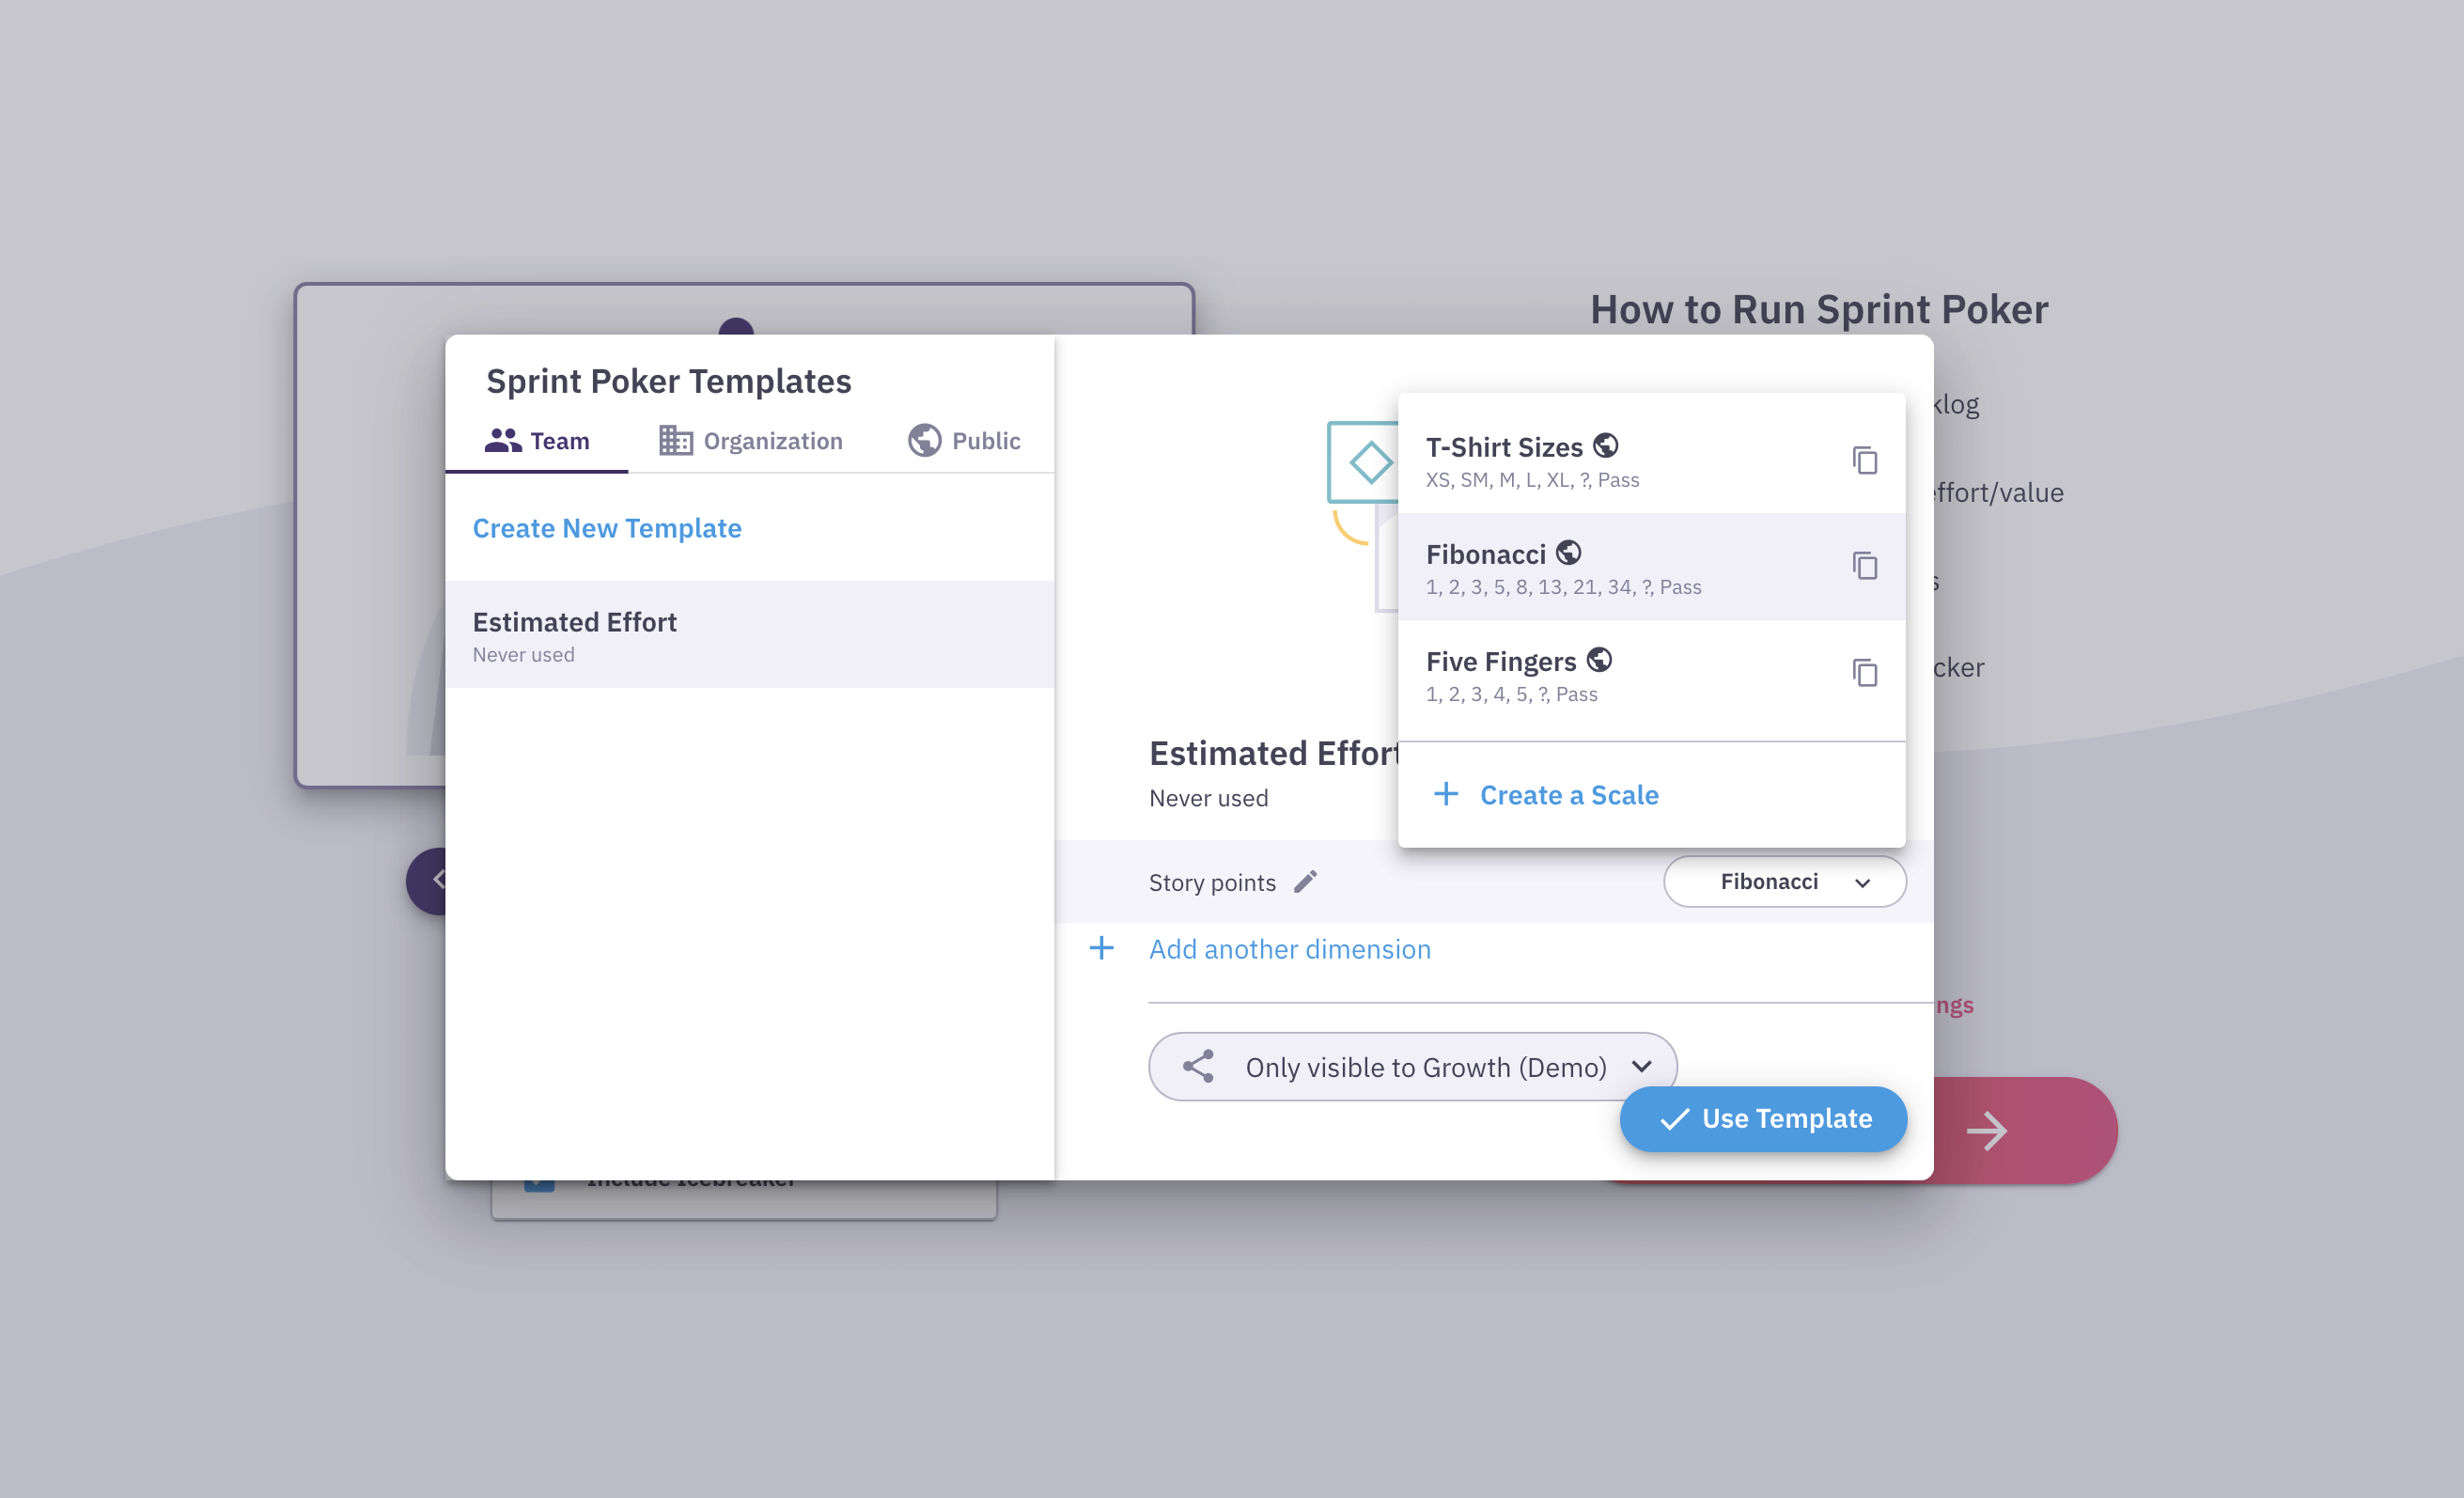This screenshot has width=2464, height=1498.
Task: Copy the T-Shirt Sizes scale
Action: point(1863,461)
